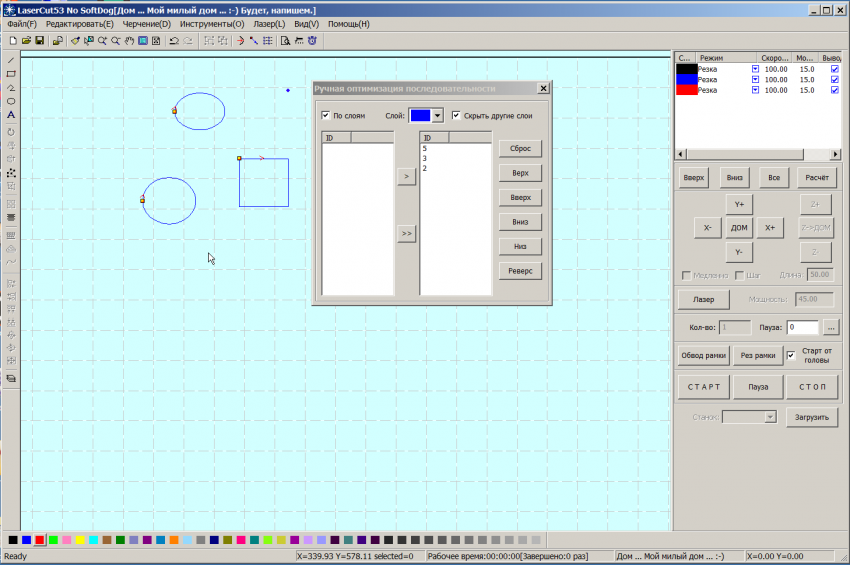Viewport: 850px width, 565px height.
Task: Click the Undo arrow icon
Action: pyautogui.click(x=174, y=41)
